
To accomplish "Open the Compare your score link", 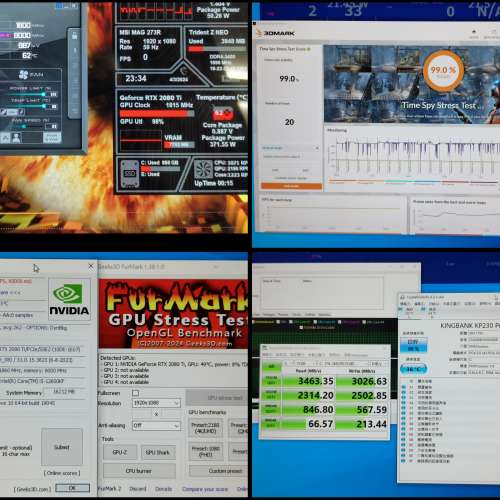I will pos(205,489).
